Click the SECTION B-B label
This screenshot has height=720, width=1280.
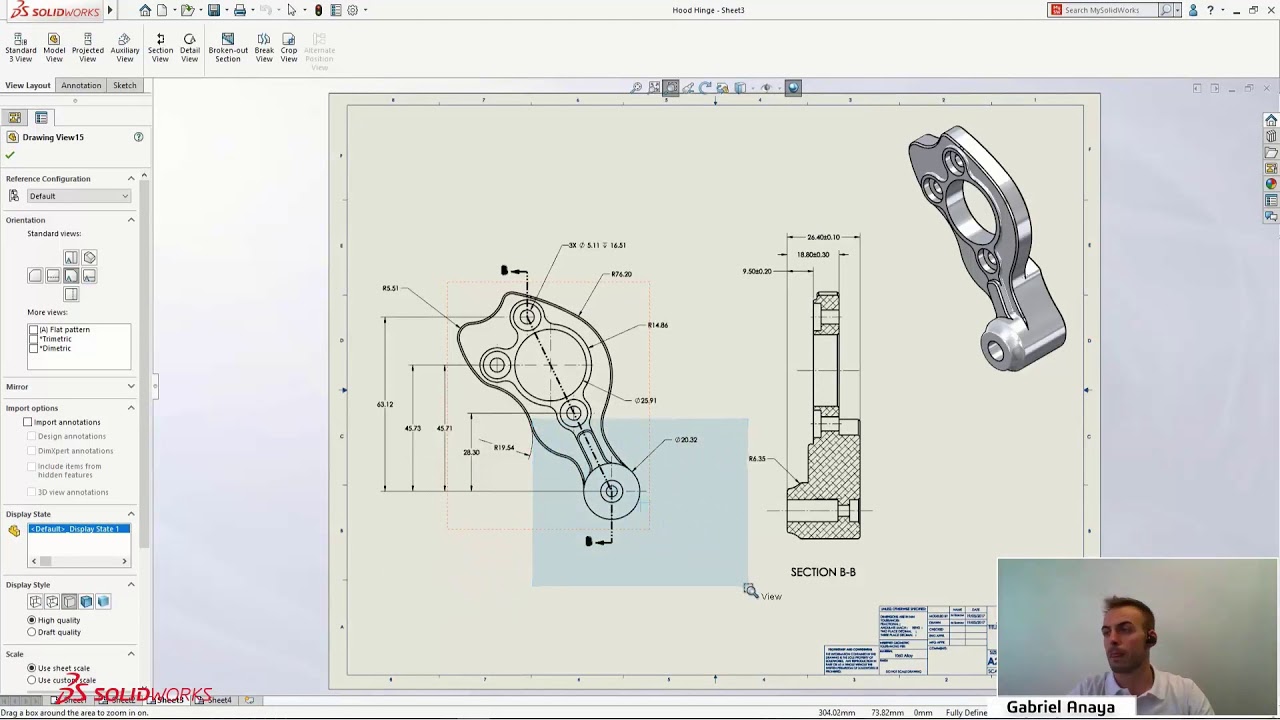click(823, 572)
